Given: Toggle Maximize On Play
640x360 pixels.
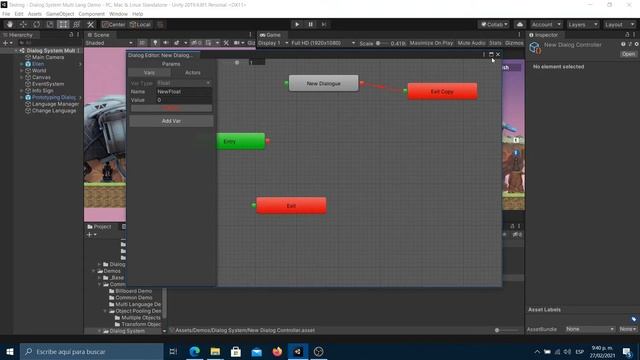Looking at the screenshot, I should (431, 43).
